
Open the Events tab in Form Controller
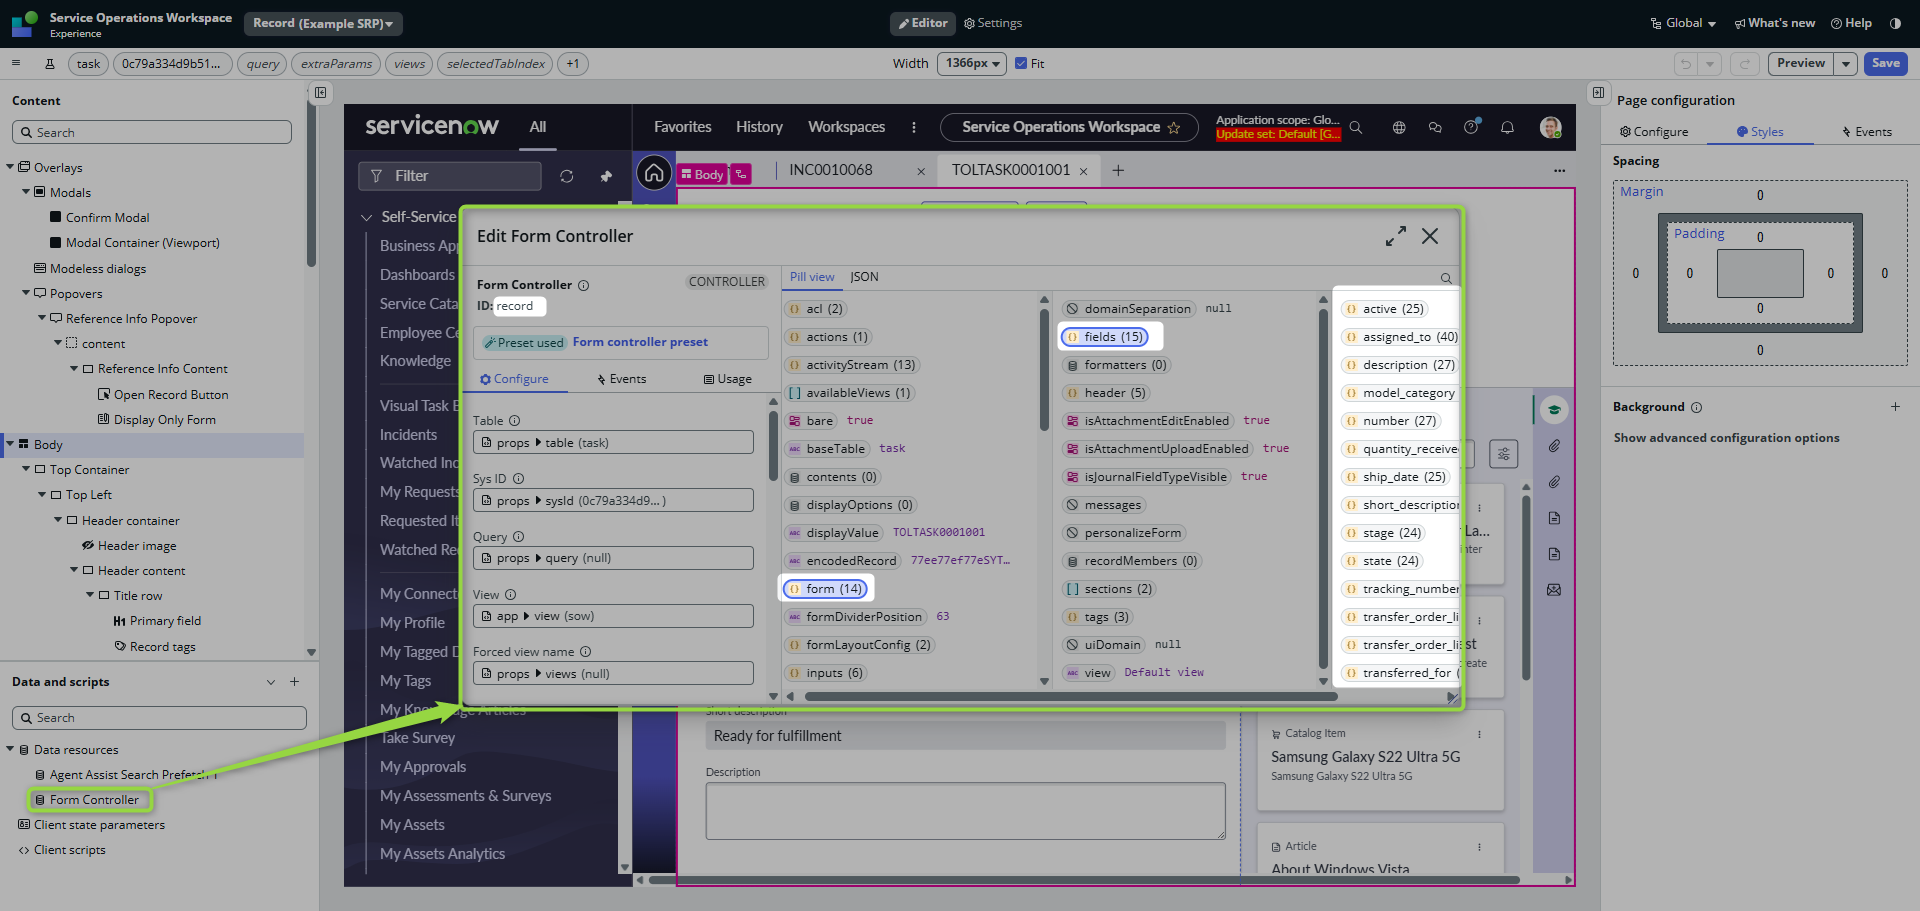(x=621, y=379)
